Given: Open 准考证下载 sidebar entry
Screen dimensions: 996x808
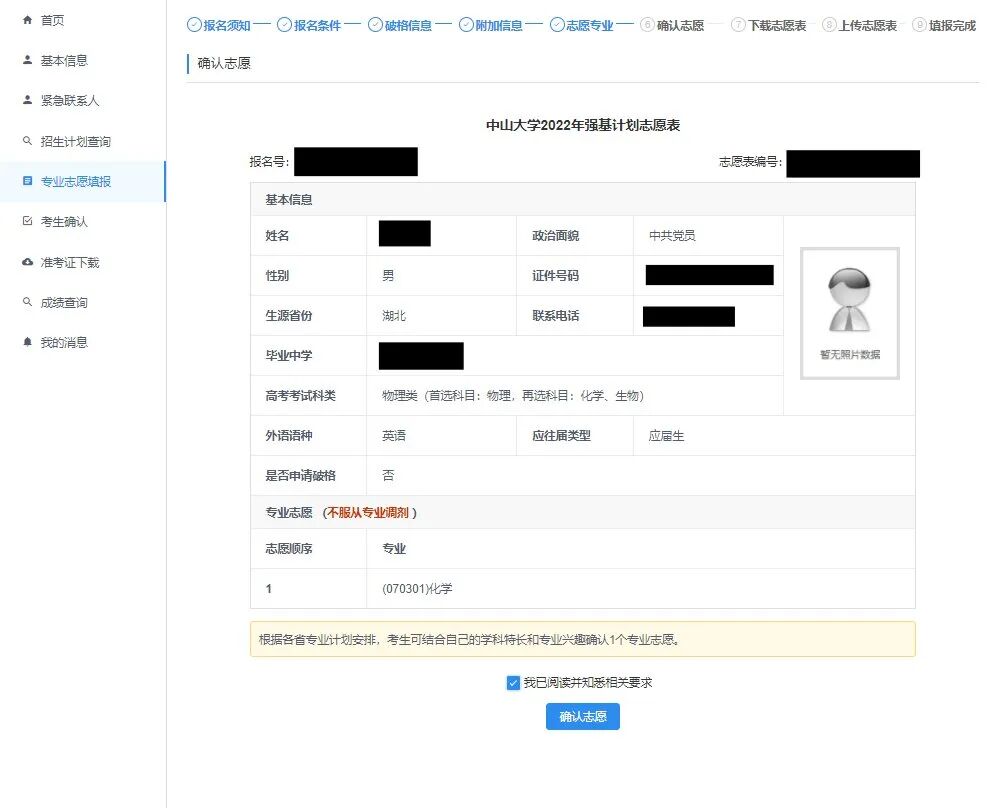Looking at the screenshot, I should pyautogui.click(x=83, y=262).
